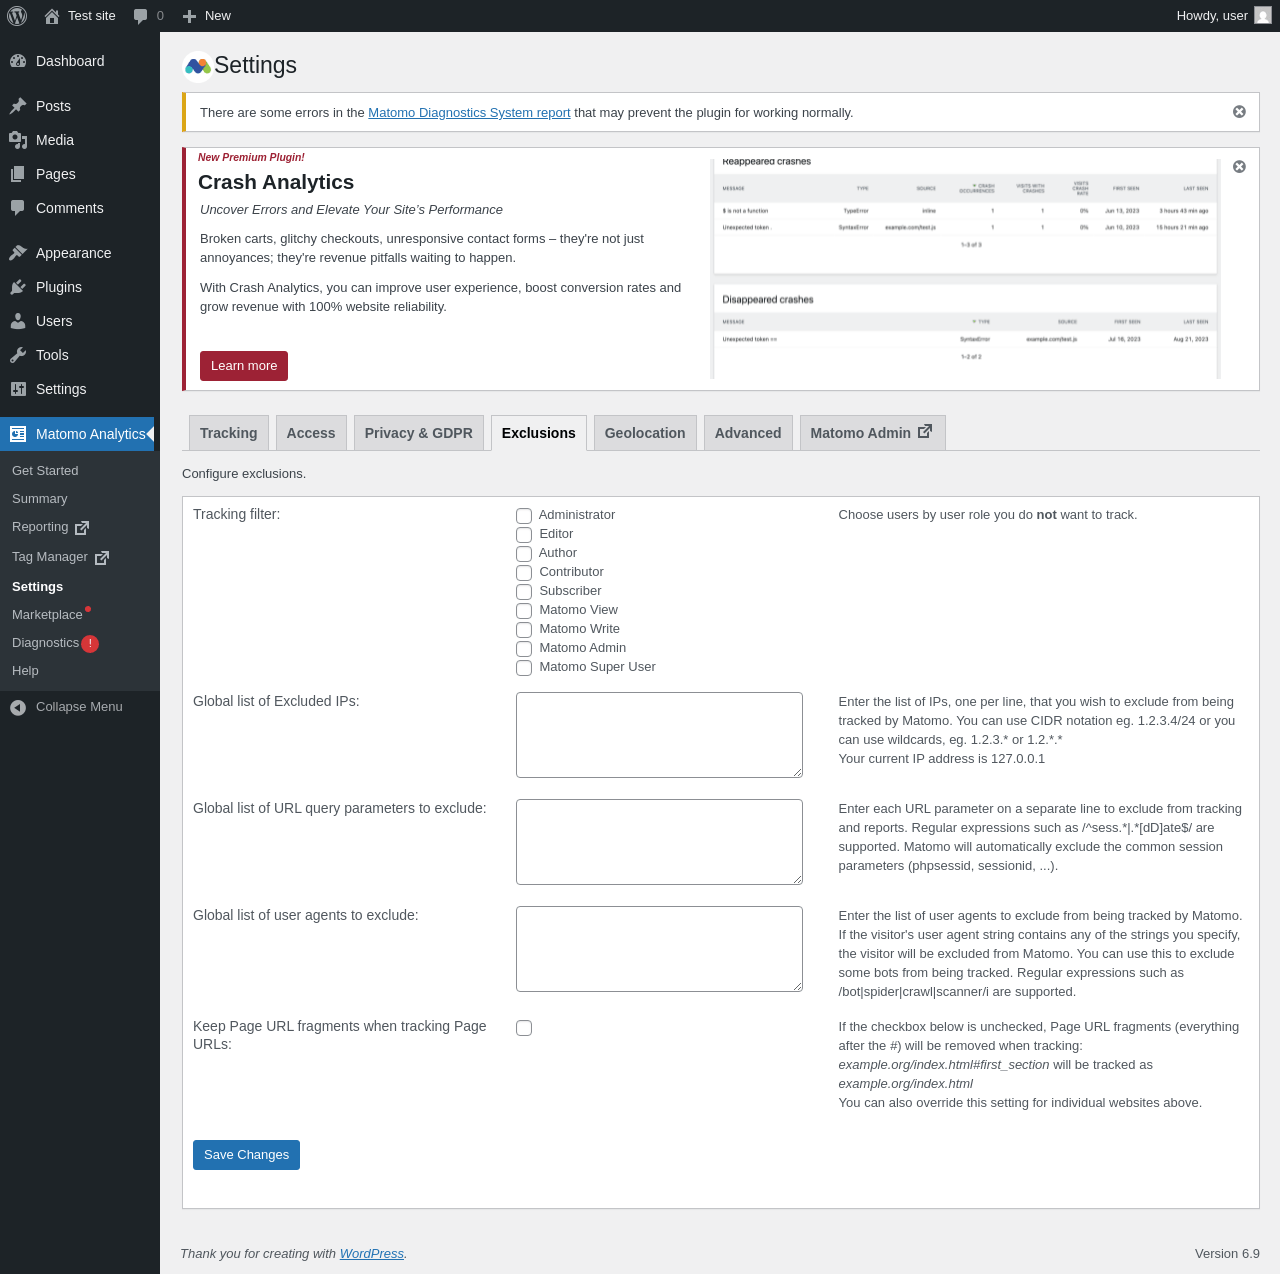The image size is (1280, 1274).
Task: Open Marketplace in Matomo submenu
Action: pos(47,615)
